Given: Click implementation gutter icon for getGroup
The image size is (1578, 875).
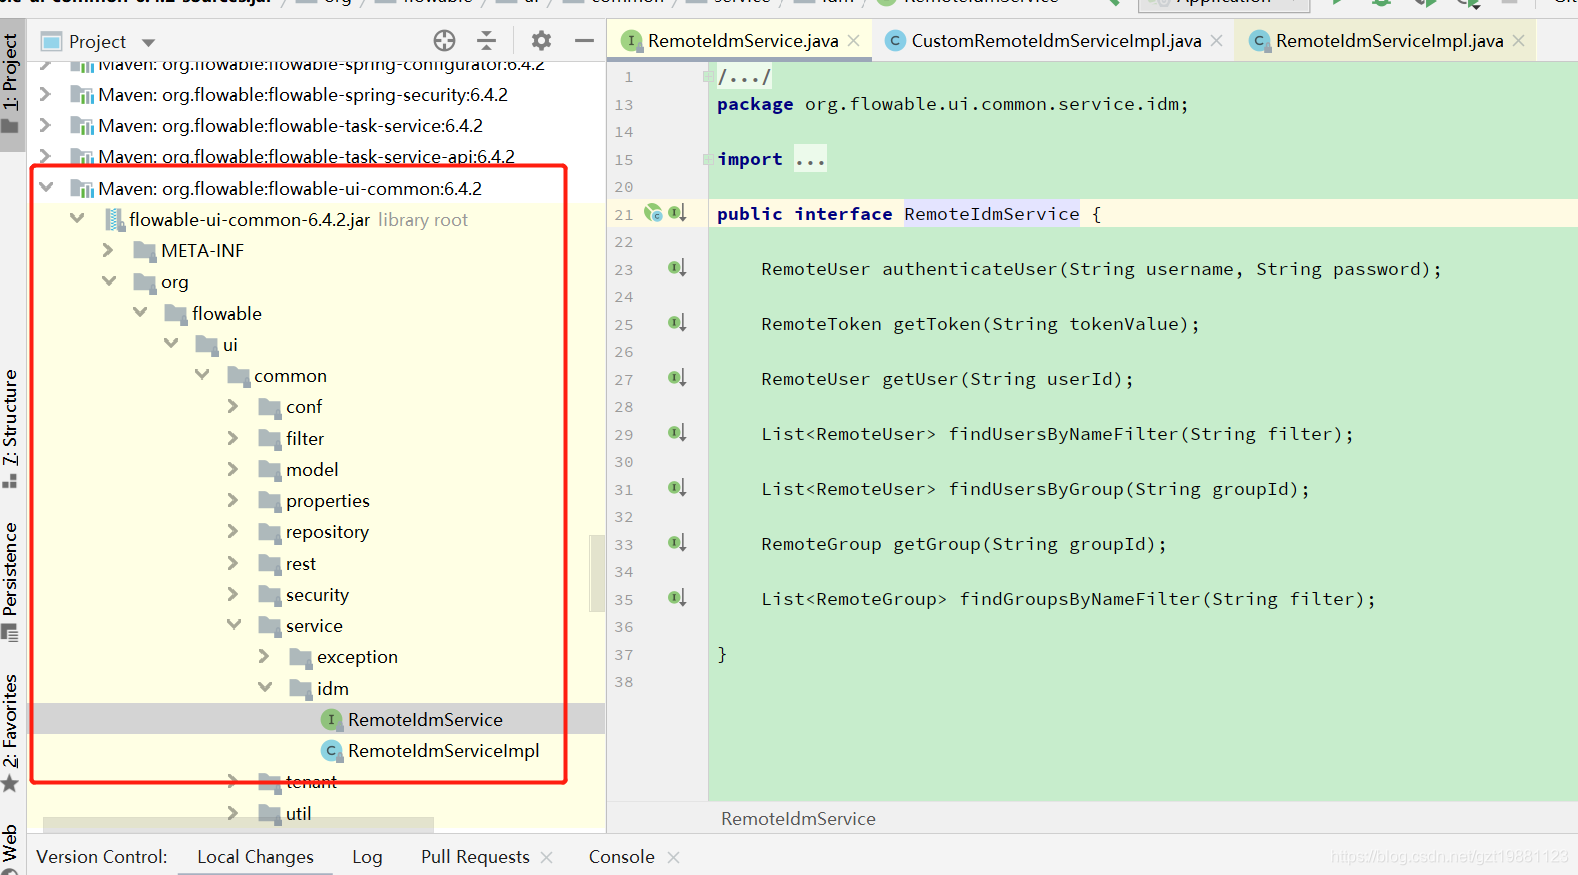Looking at the screenshot, I should point(677,543).
